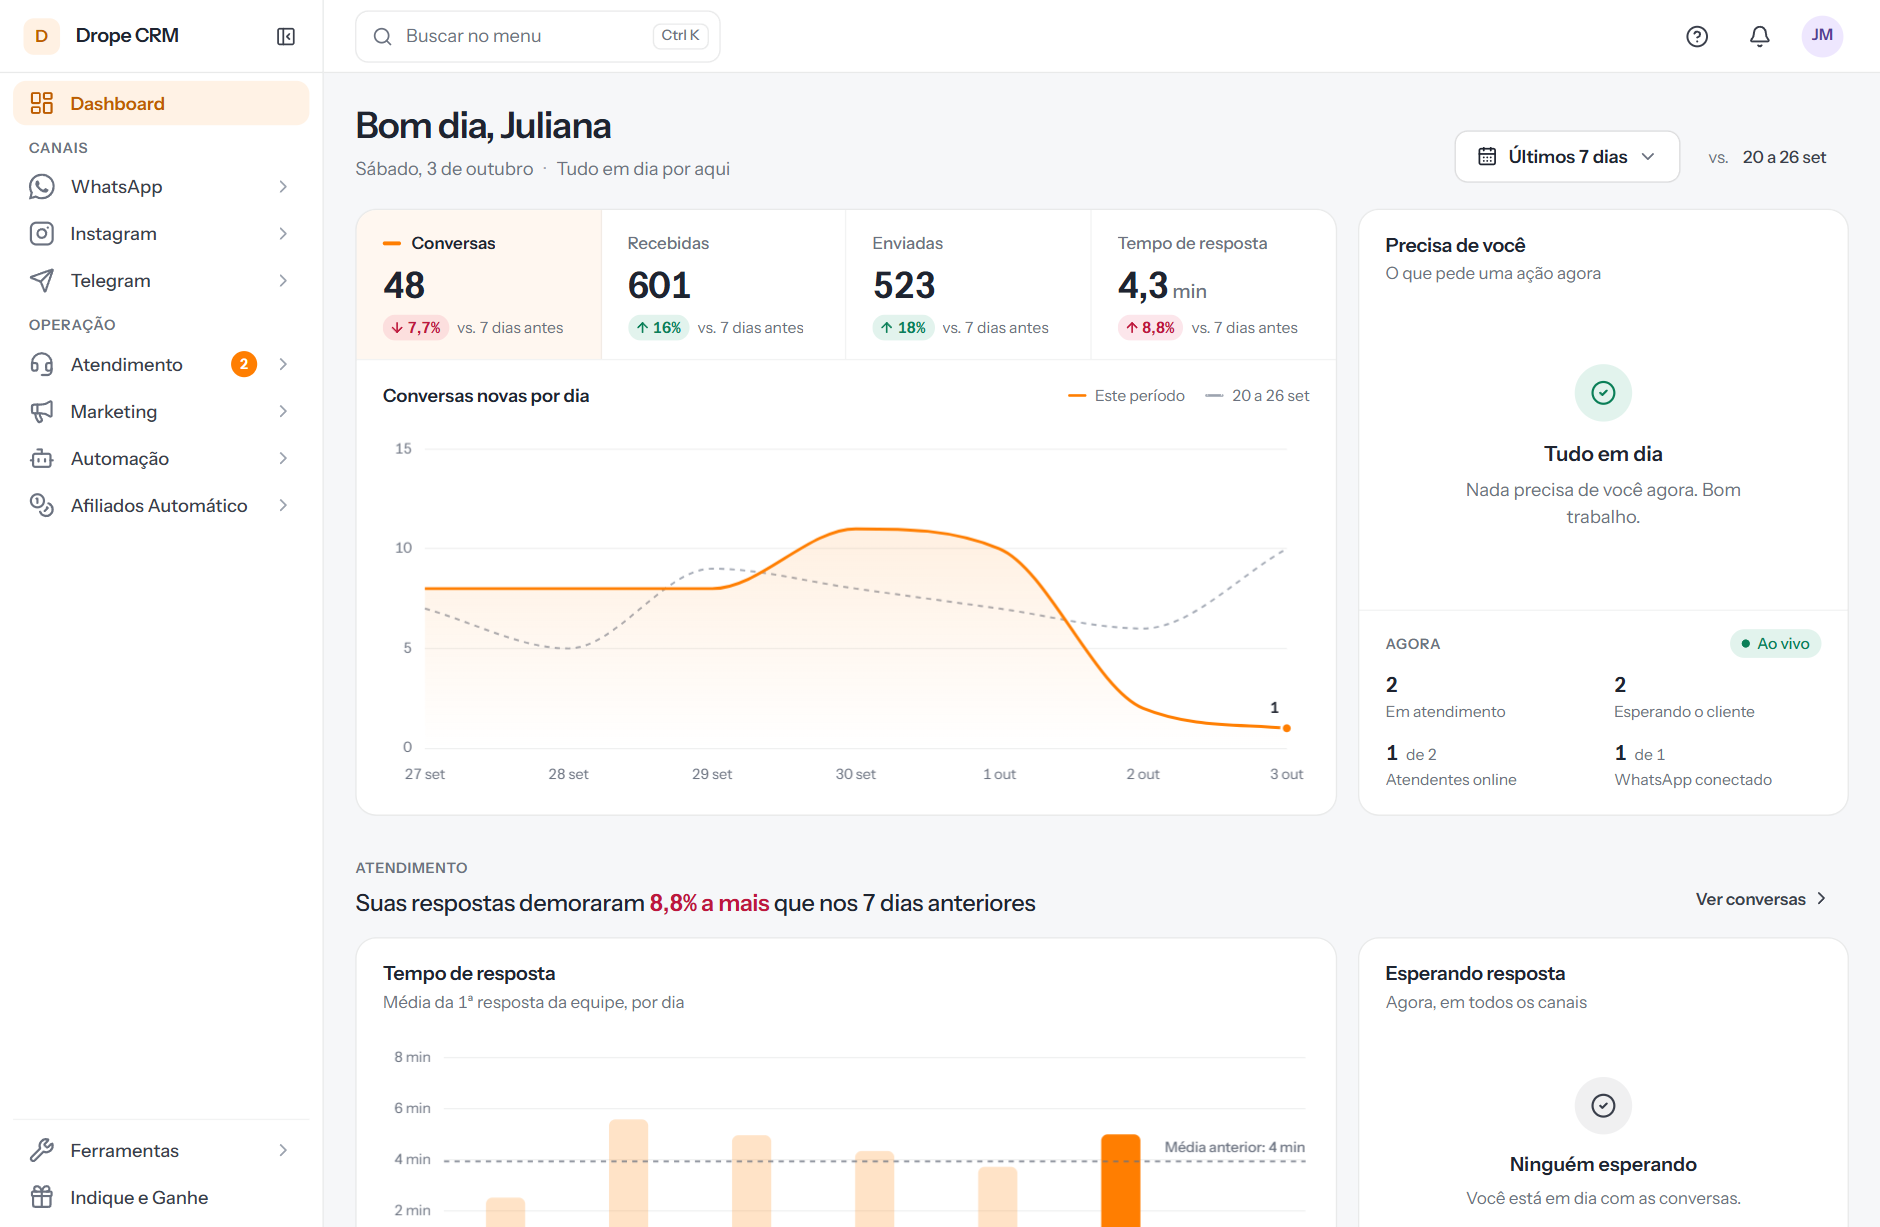The width and height of the screenshot is (1880, 1227).
Task: Open WhatsApp menu item
Action: [161, 187]
